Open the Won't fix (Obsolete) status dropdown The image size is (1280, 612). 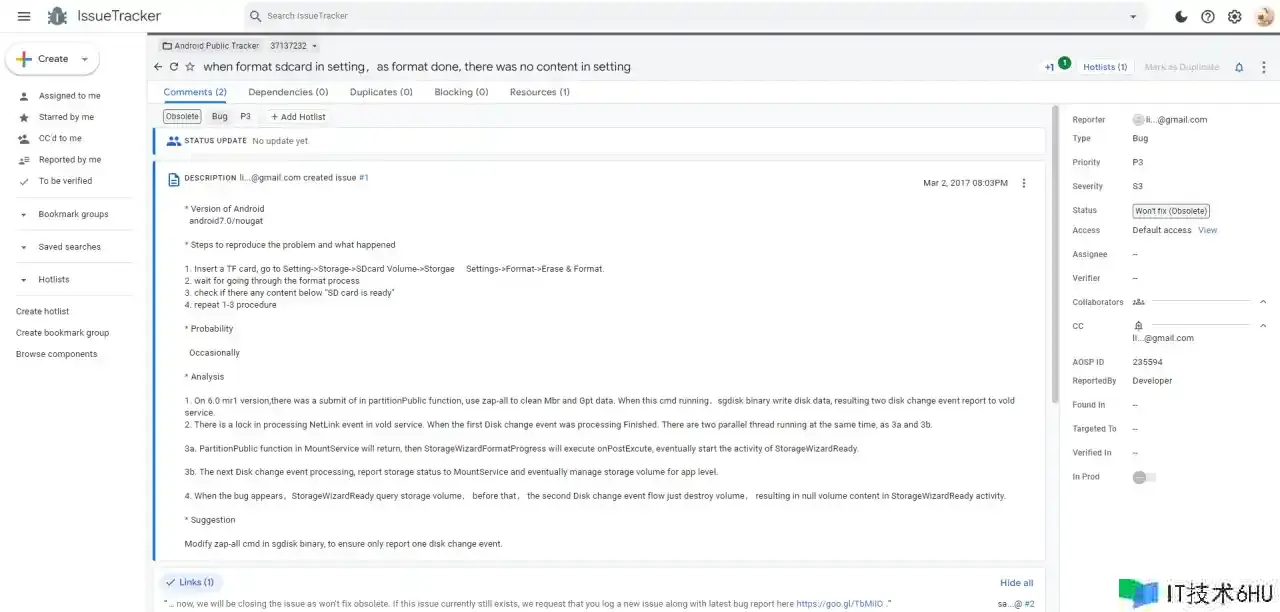pos(1171,211)
